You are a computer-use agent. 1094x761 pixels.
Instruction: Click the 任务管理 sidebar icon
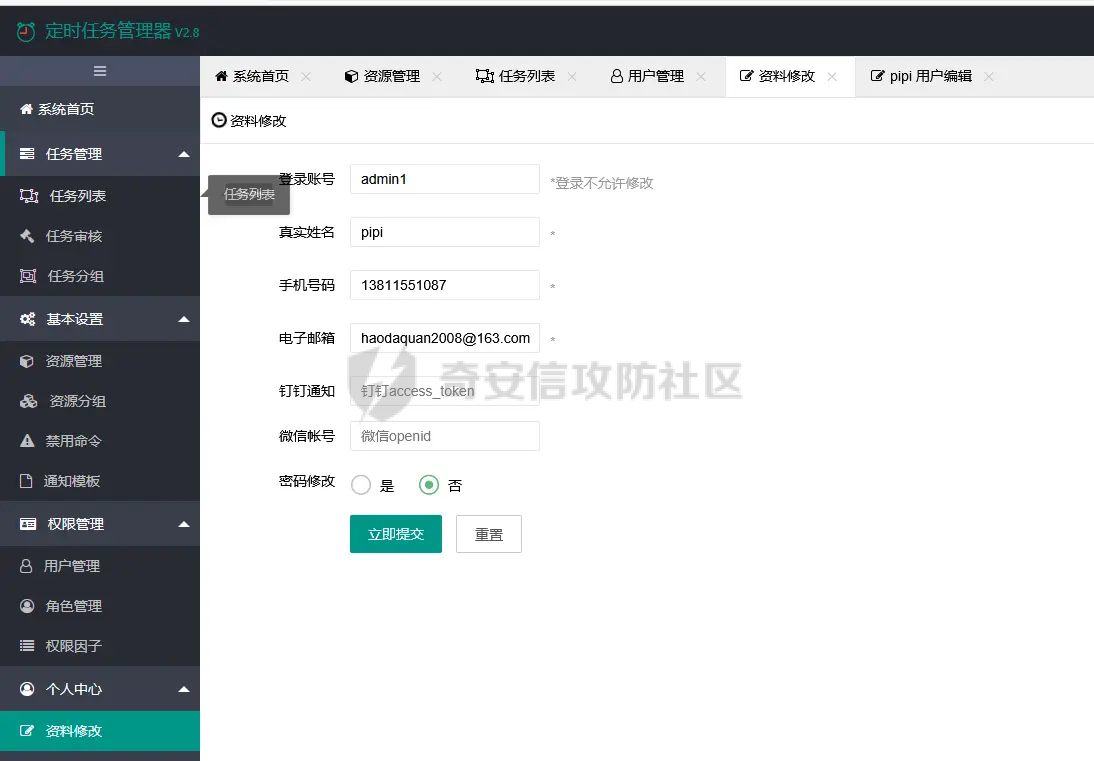(x=27, y=153)
